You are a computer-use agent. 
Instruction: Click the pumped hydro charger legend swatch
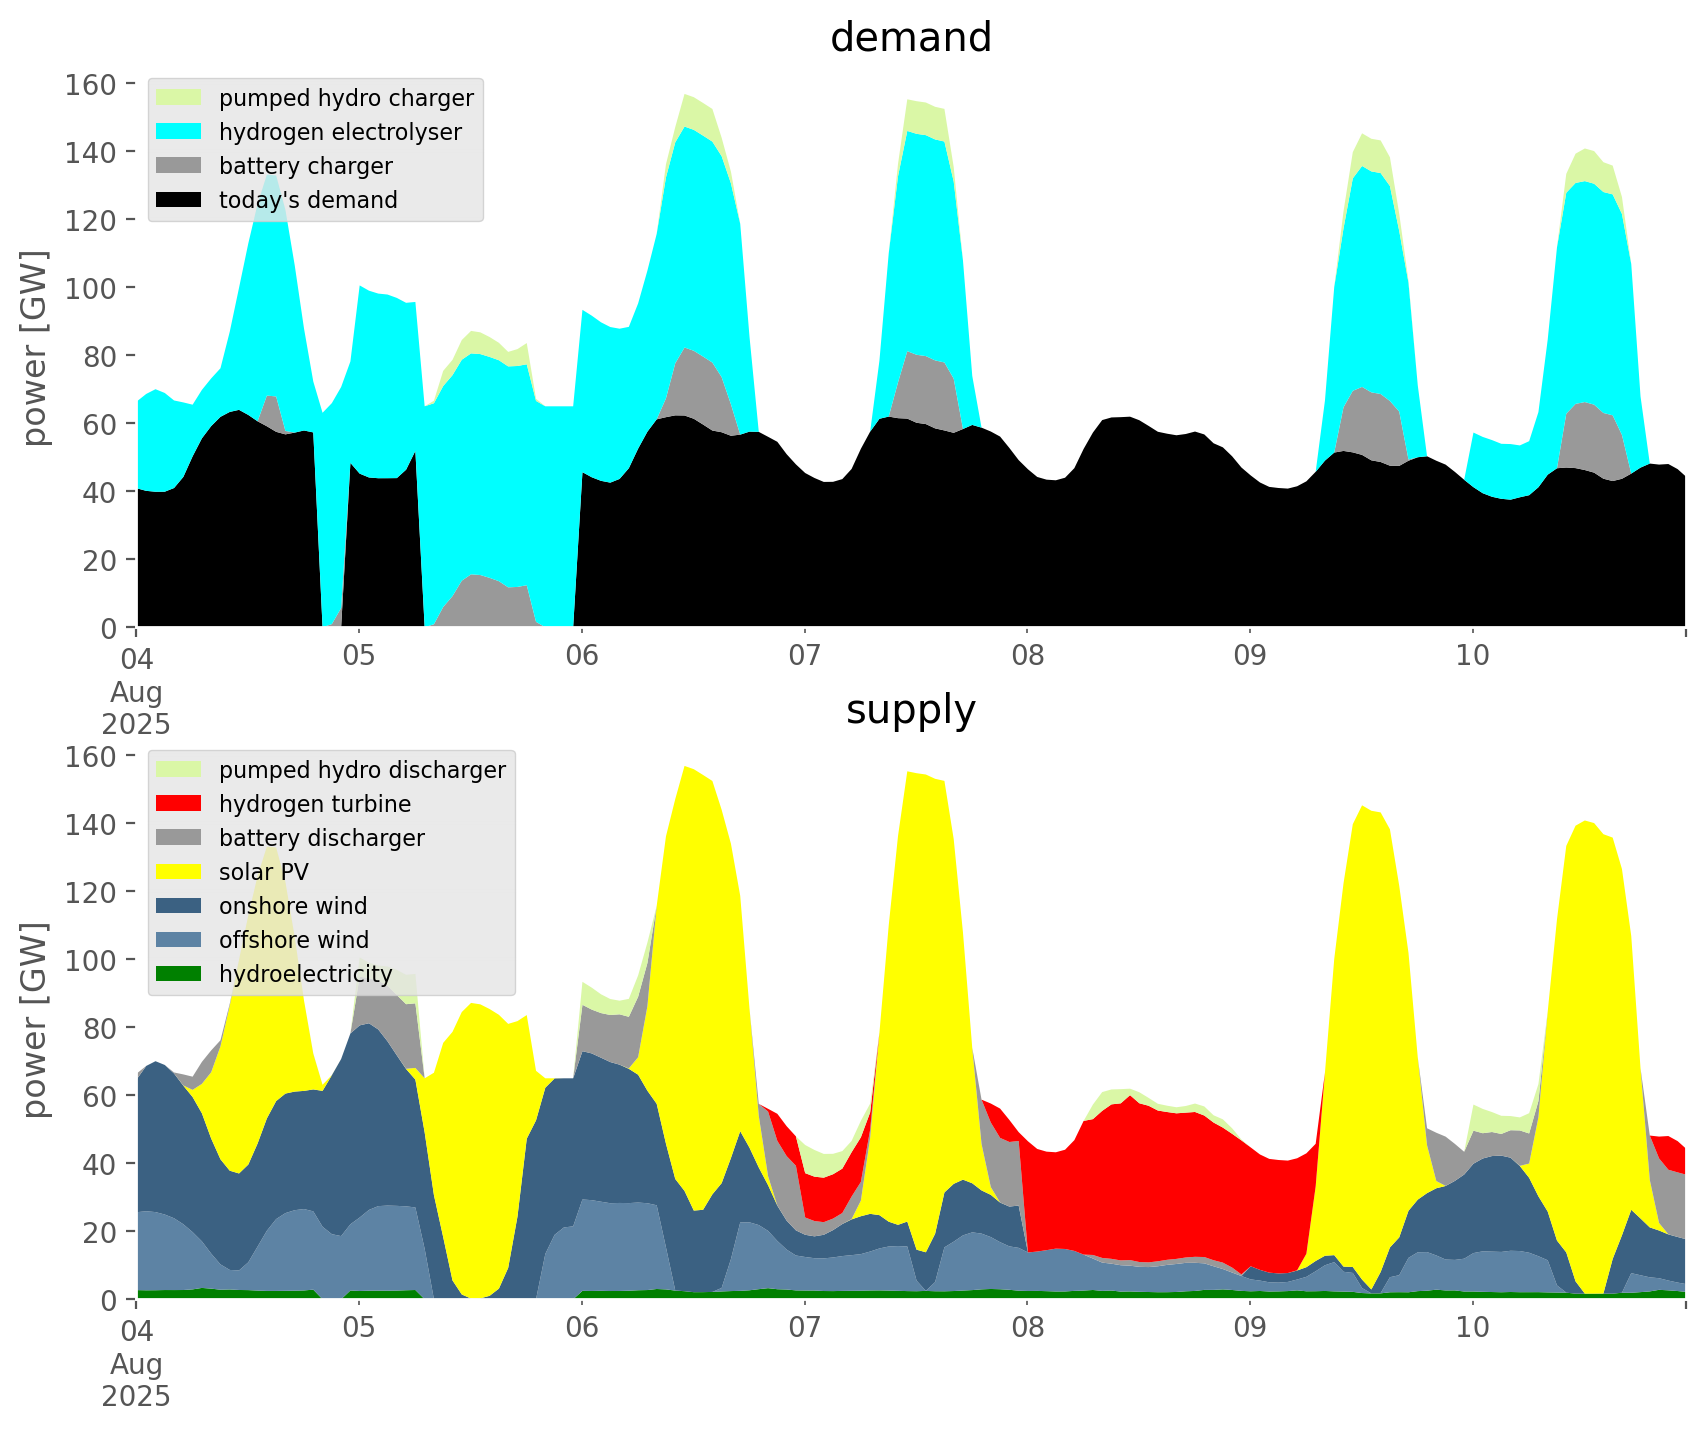pos(179,98)
